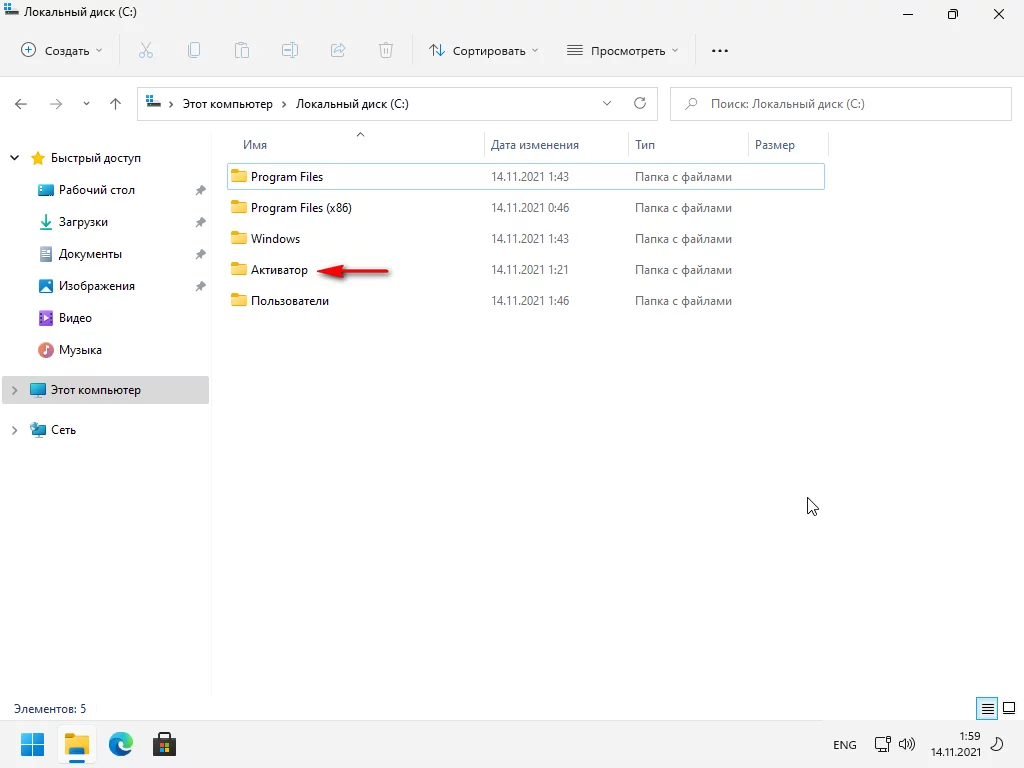Go back with the left arrow
The height and width of the screenshot is (768, 1024).
[21, 104]
